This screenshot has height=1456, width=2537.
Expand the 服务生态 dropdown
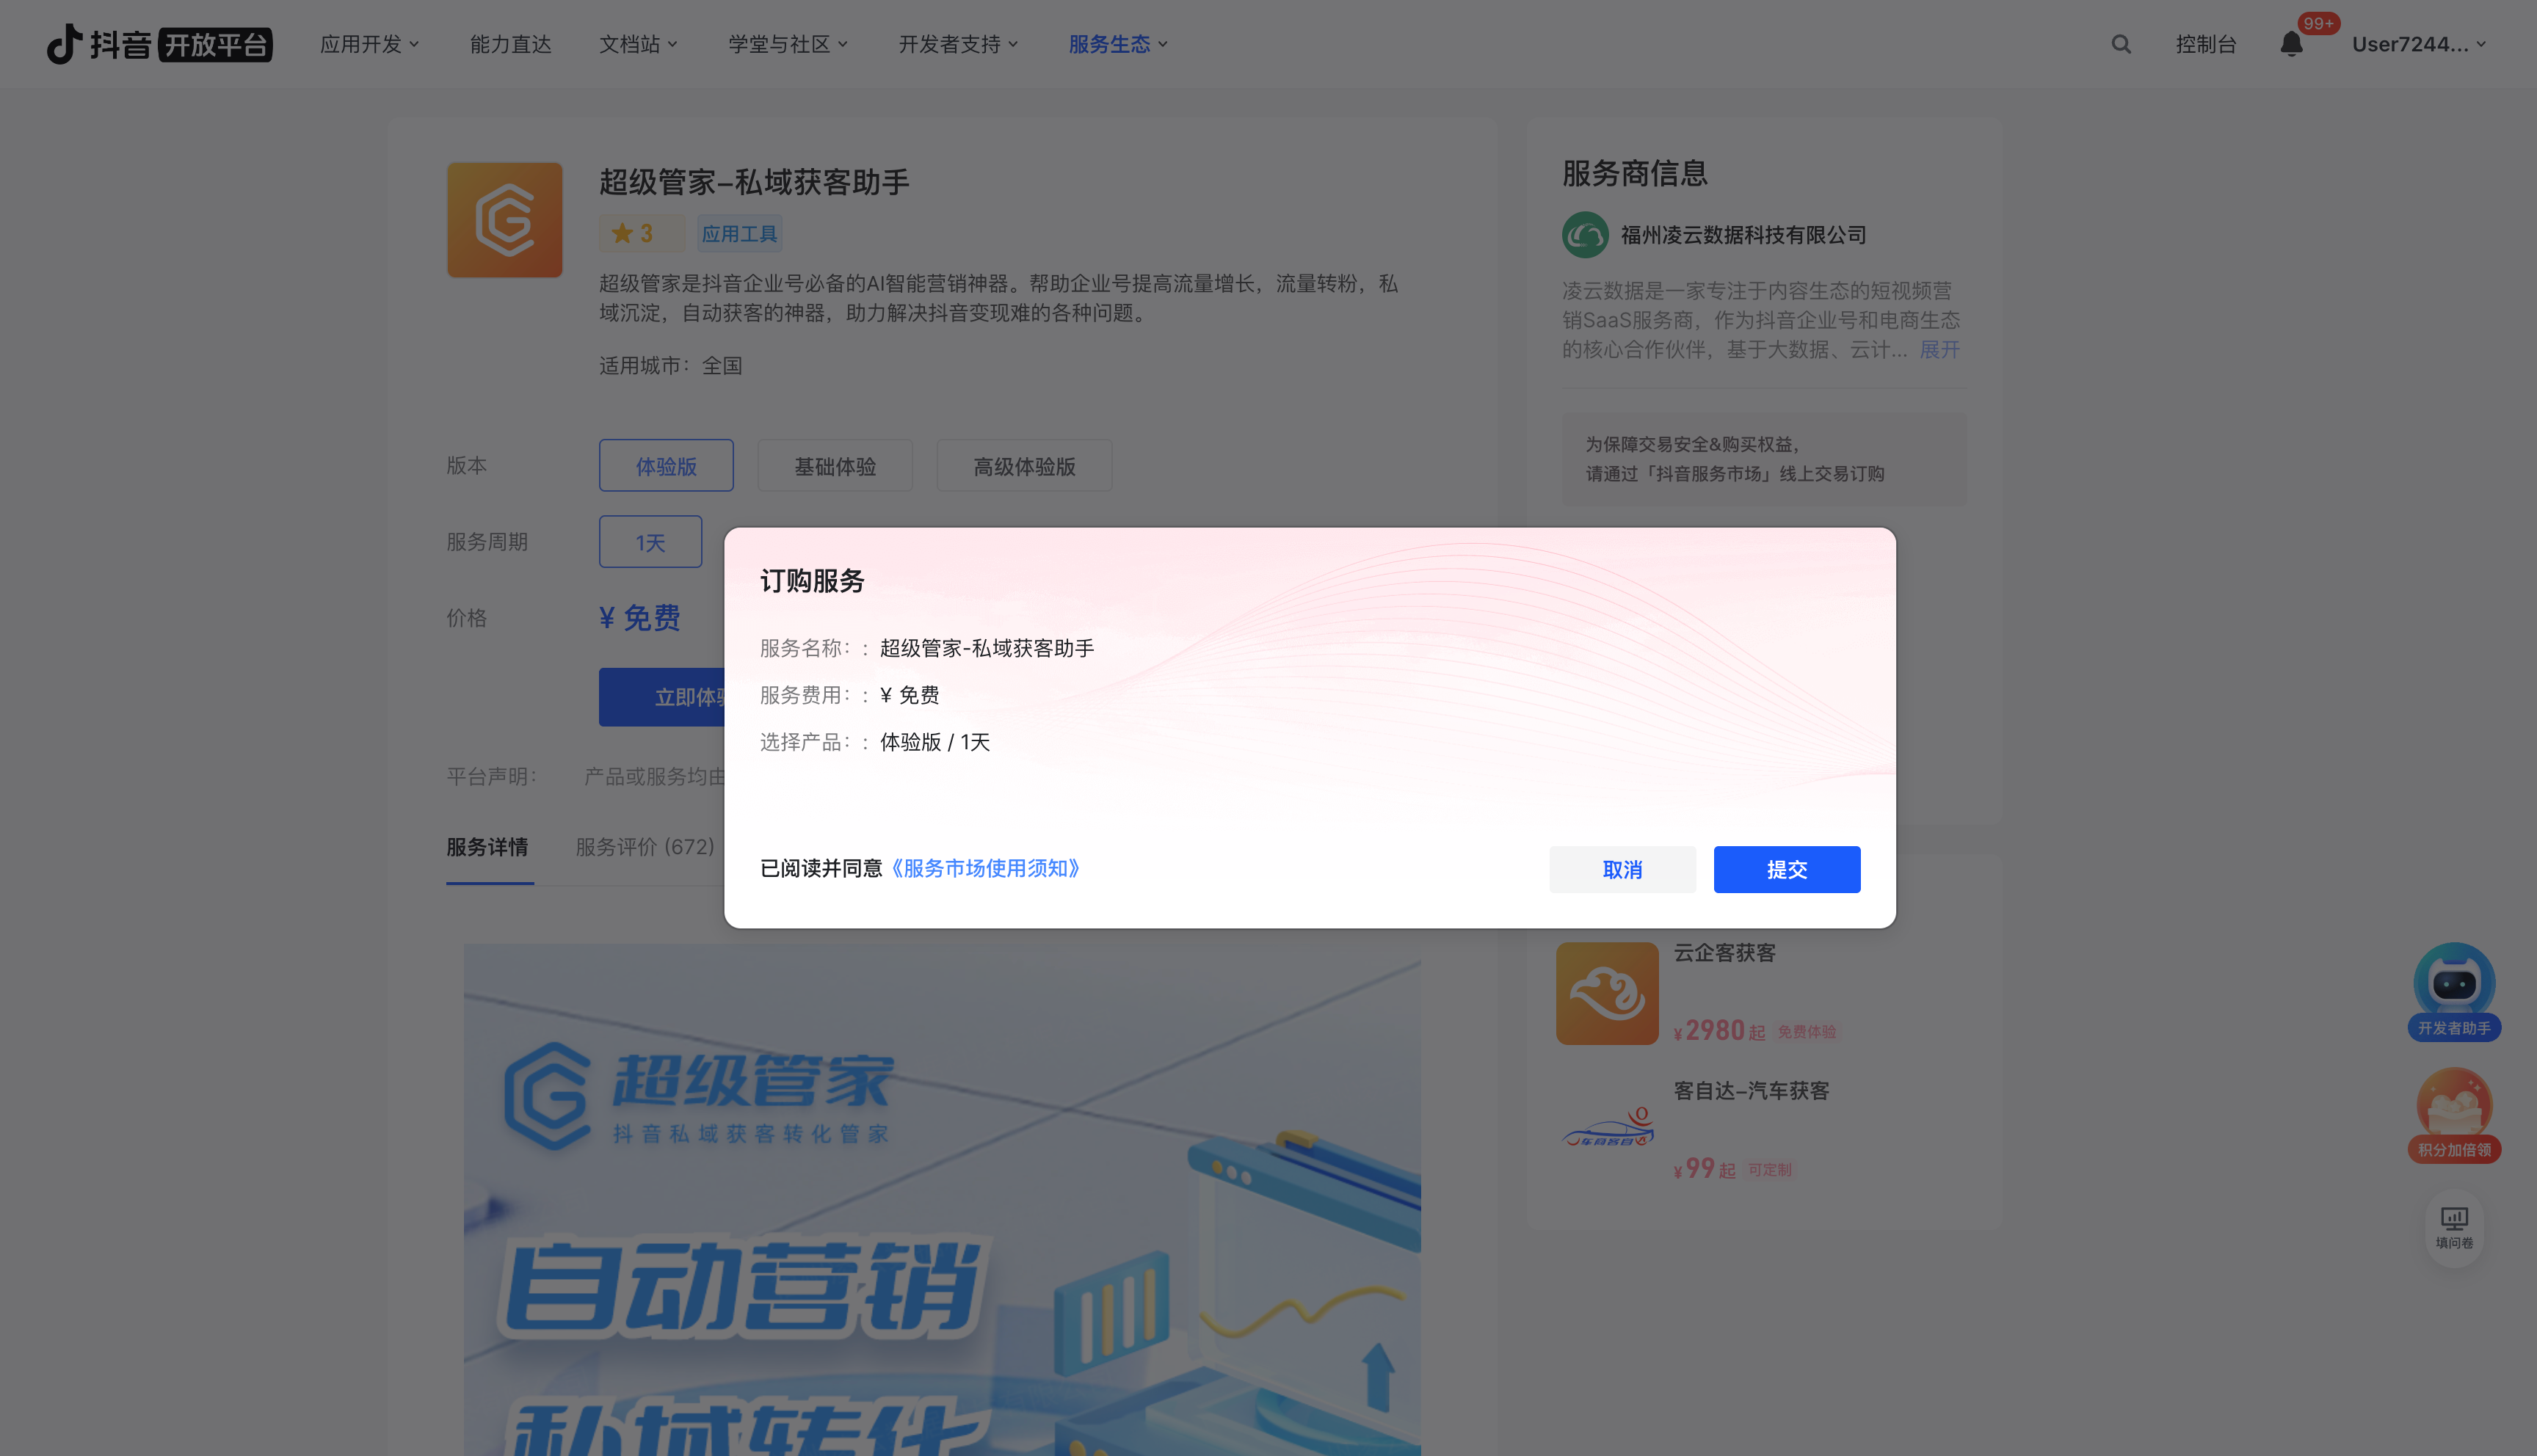click(1118, 44)
